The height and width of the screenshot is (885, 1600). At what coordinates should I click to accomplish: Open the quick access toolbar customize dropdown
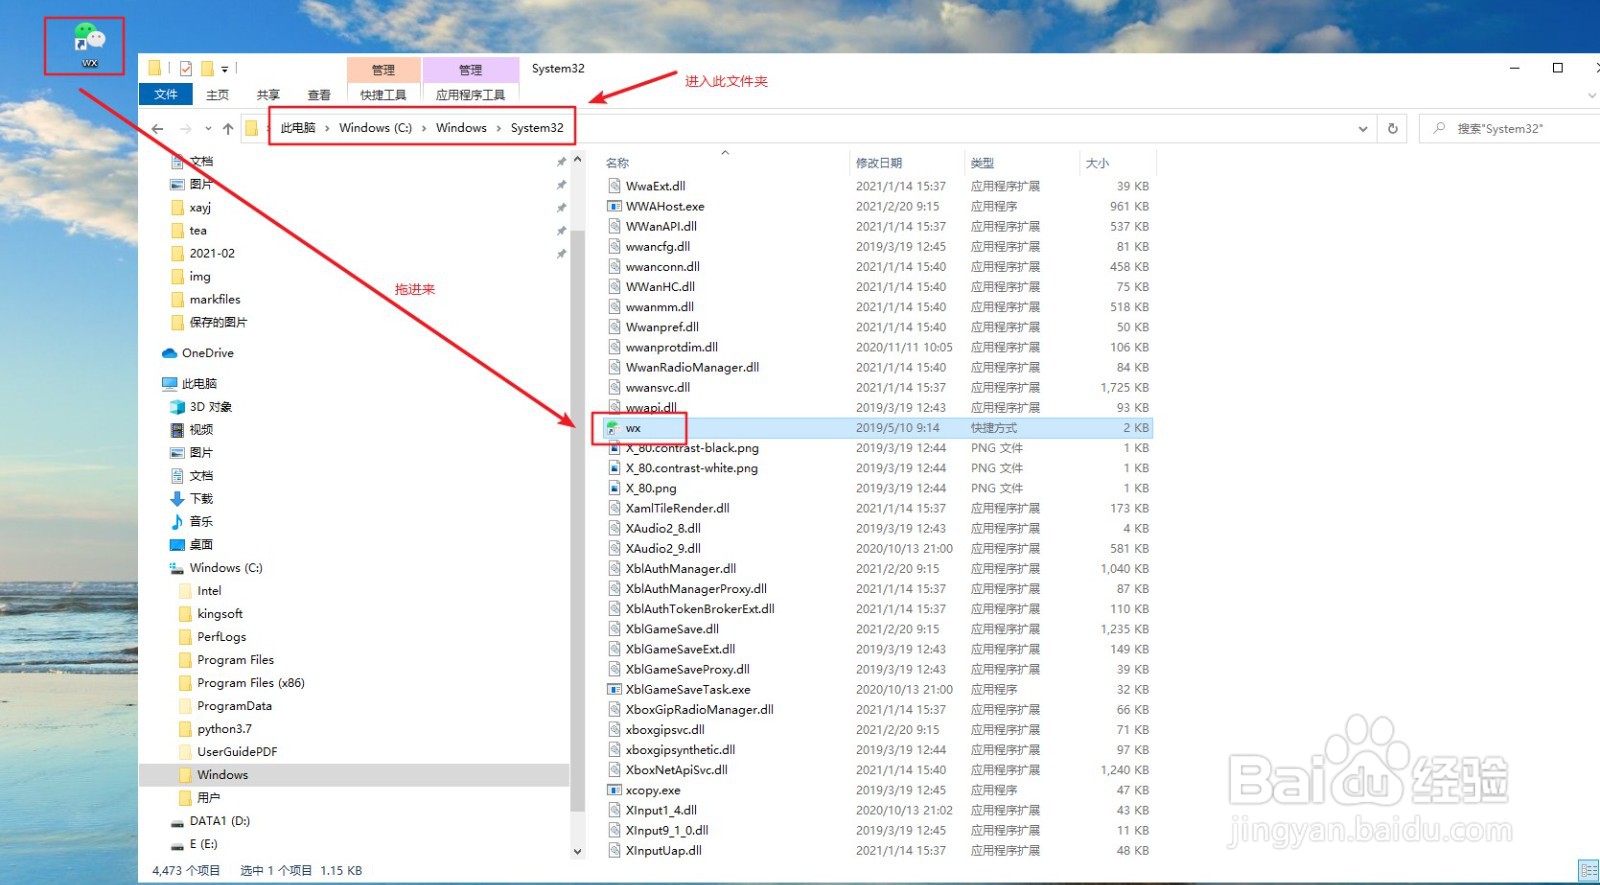click(225, 69)
